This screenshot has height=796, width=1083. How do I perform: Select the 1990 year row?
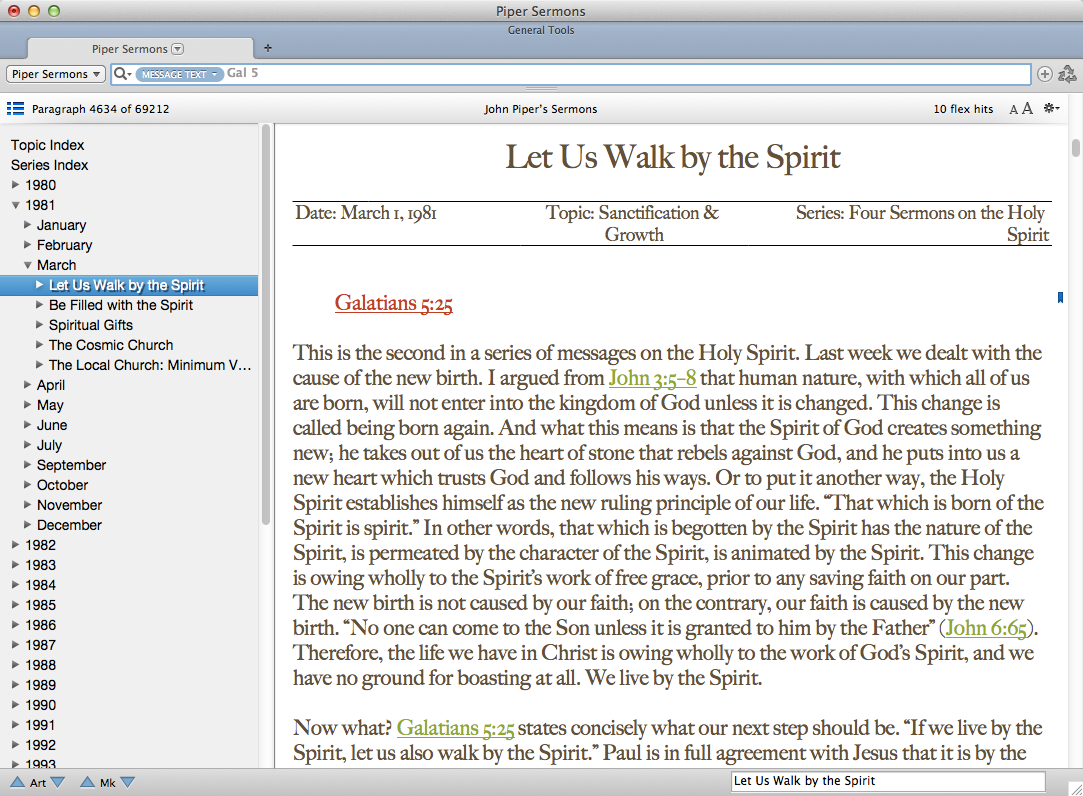pyautogui.click(x=129, y=705)
